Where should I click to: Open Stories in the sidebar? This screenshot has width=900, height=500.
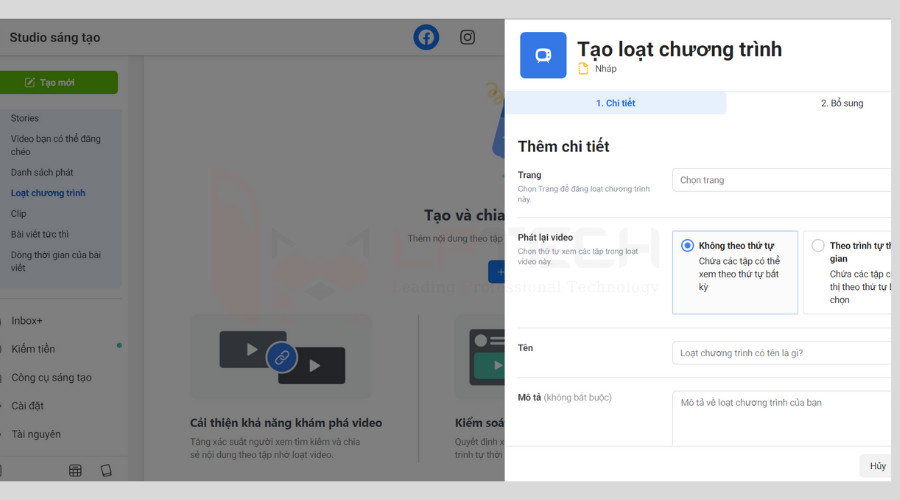[x=25, y=118]
